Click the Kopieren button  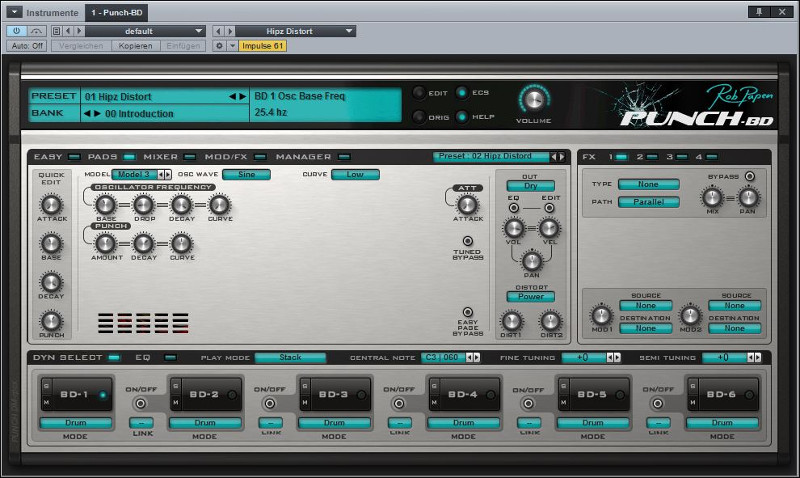(135, 46)
